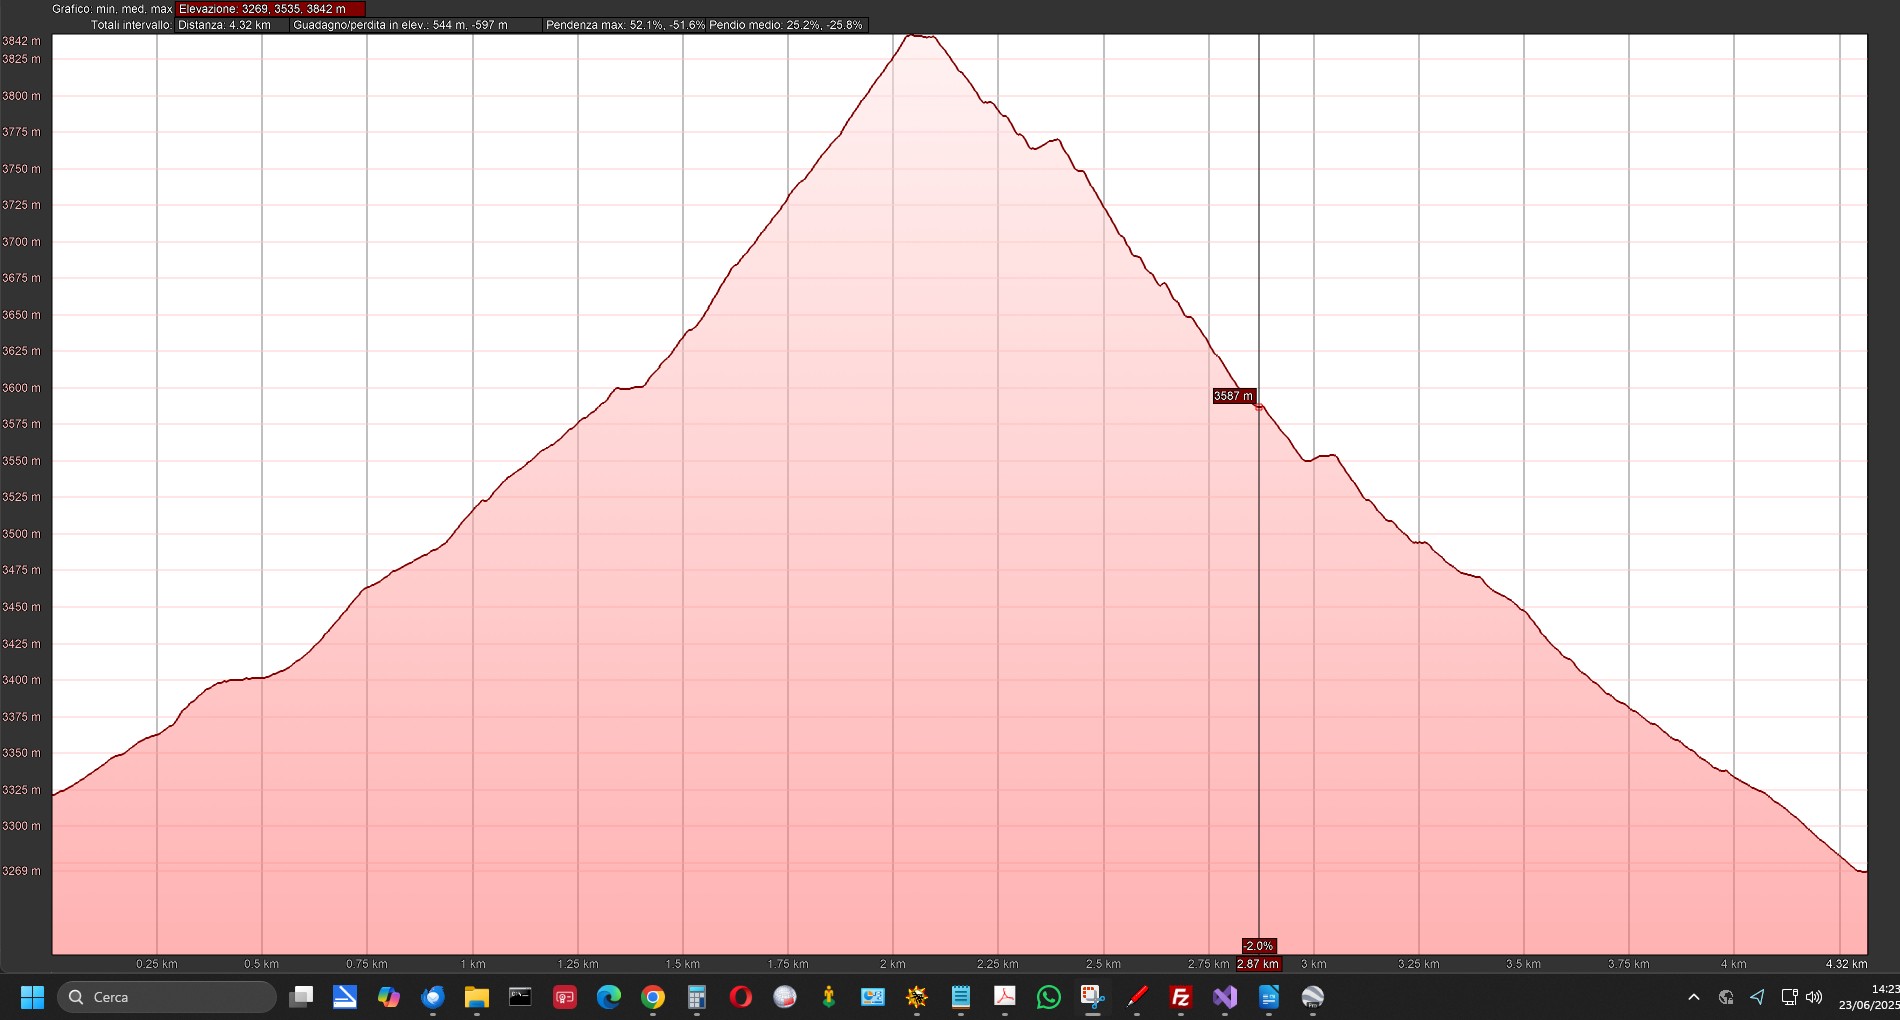1900x1020 pixels.
Task: Toggle Task View in the taskbar
Action: click(300, 997)
